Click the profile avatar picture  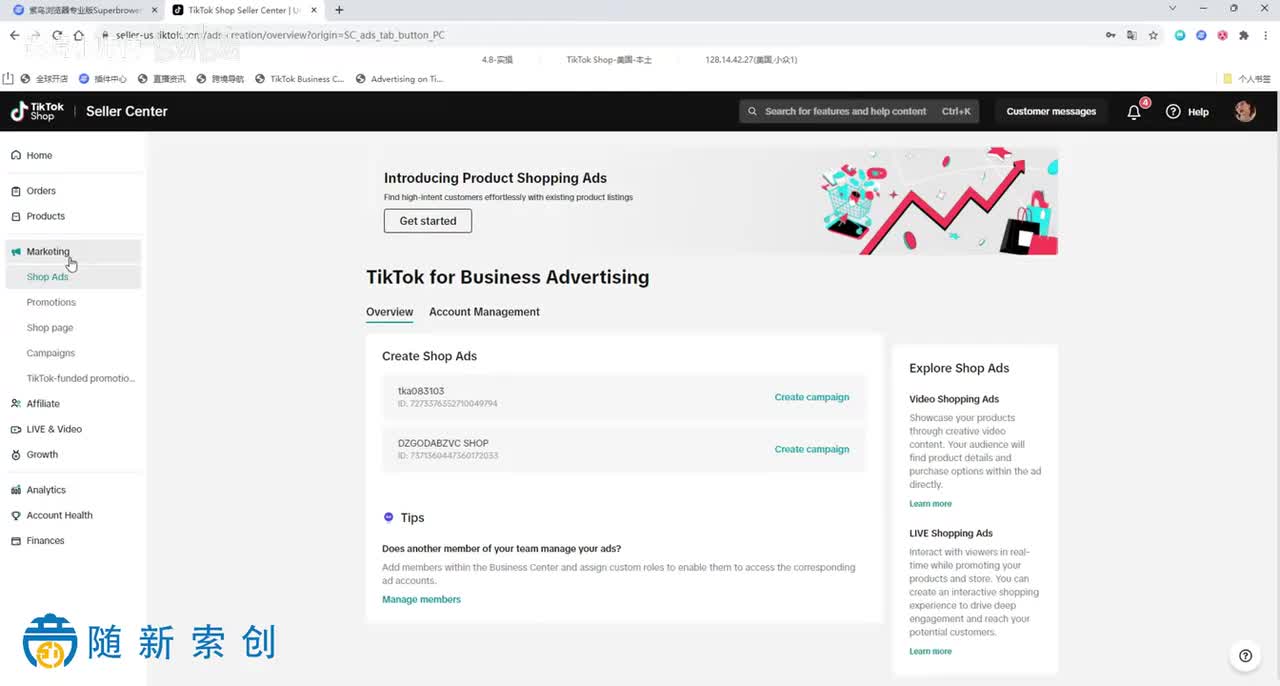[1245, 111]
